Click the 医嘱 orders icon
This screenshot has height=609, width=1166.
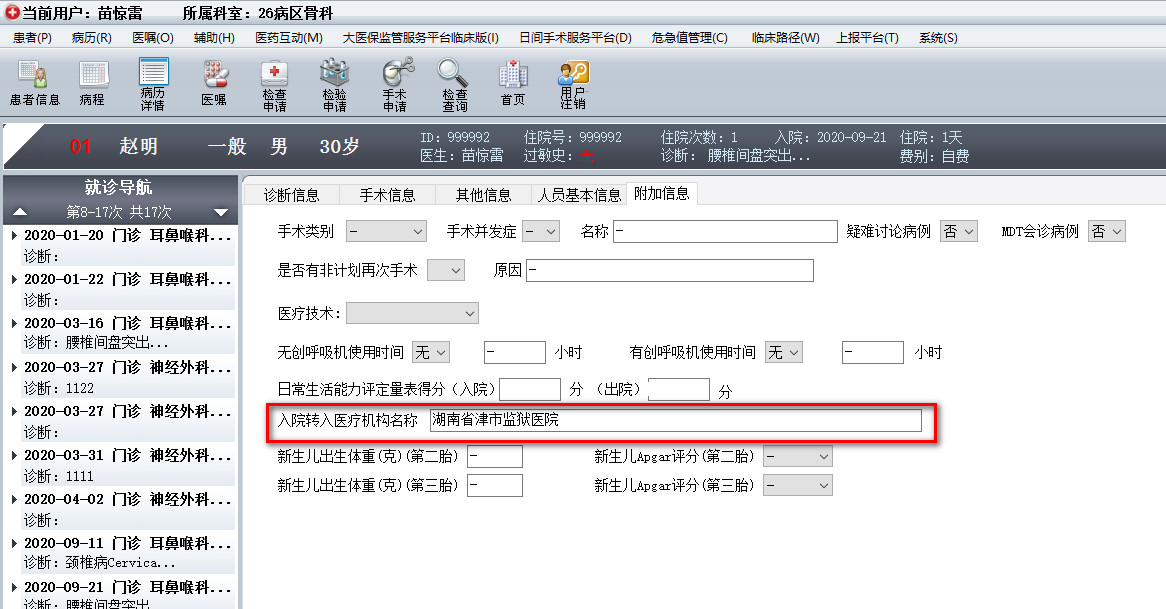tap(214, 84)
